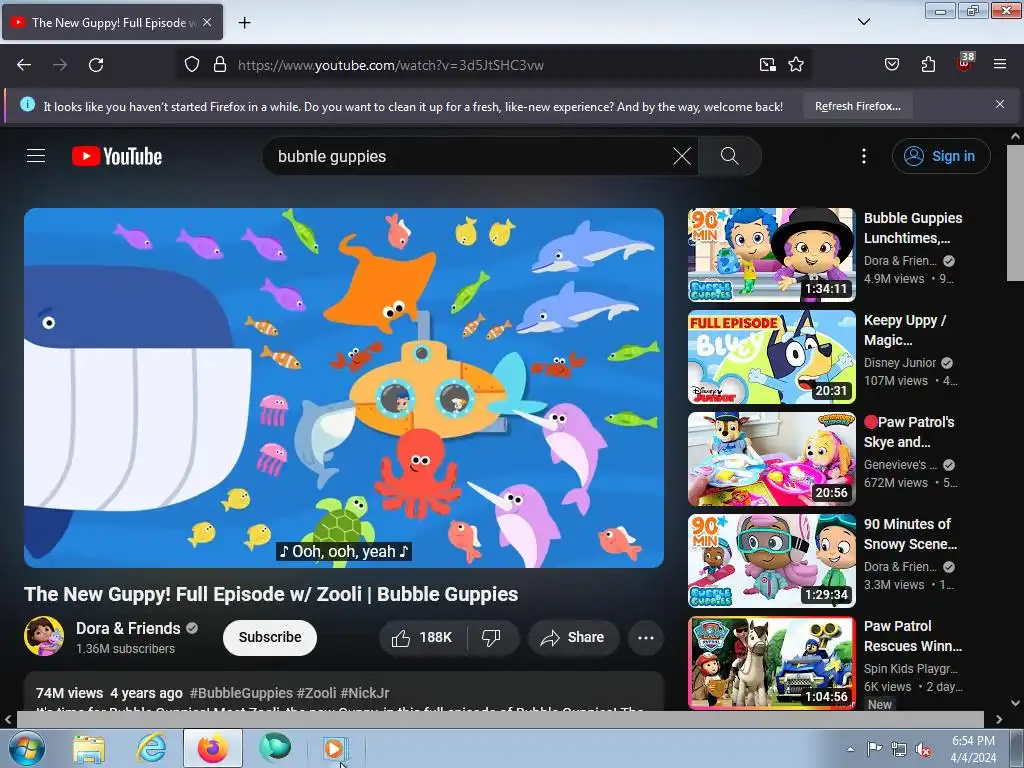Image resolution: width=1024 pixels, height=768 pixels.
Task: Open more actions ellipsis under video
Action: 645,638
